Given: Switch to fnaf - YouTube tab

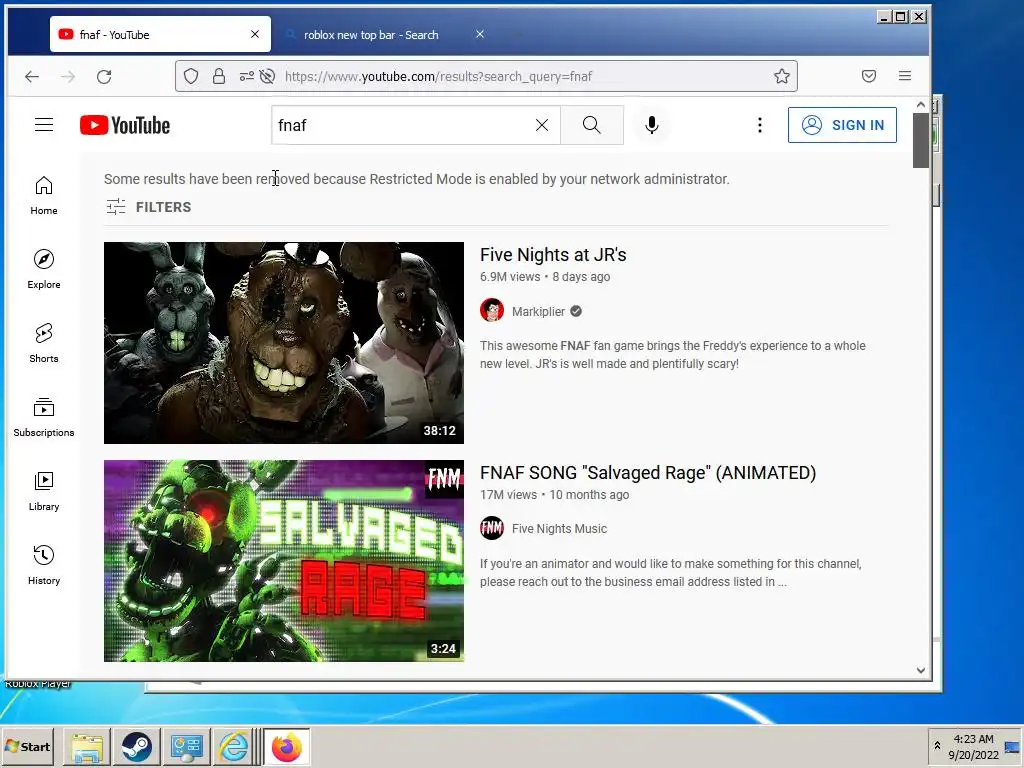Looking at the screenshot, I should (160, 35).
